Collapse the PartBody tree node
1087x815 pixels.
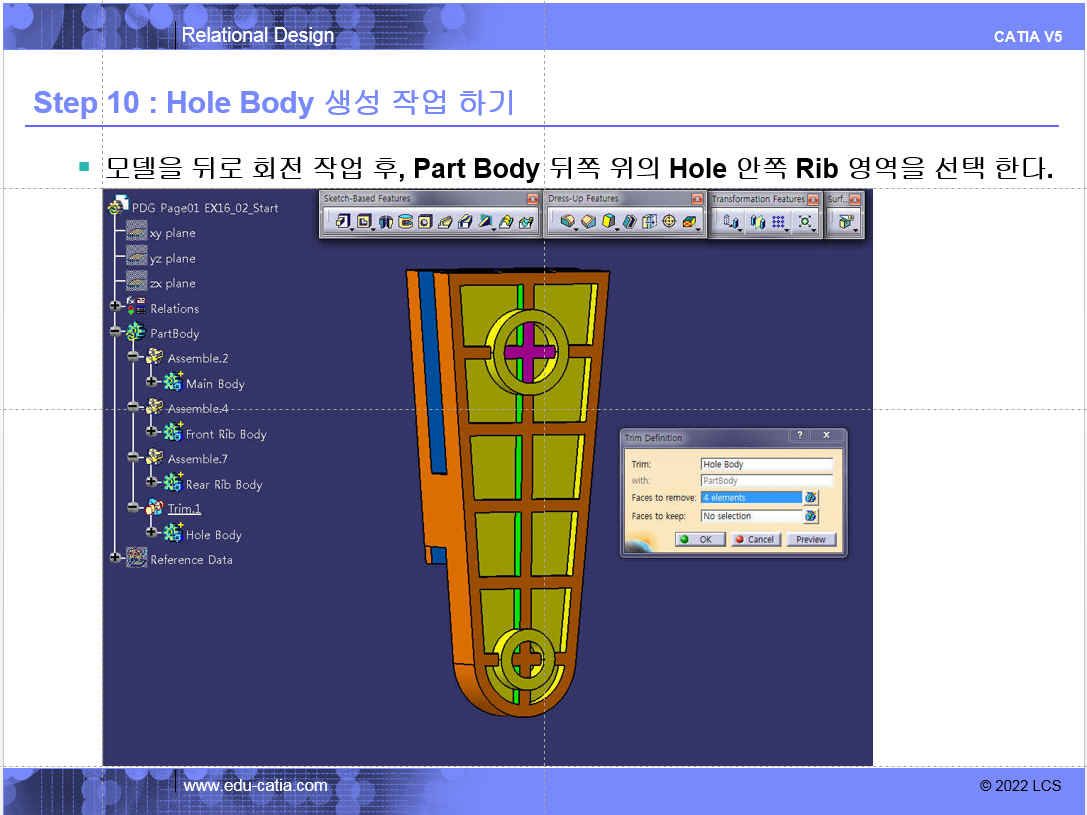(x=115, y=333)
